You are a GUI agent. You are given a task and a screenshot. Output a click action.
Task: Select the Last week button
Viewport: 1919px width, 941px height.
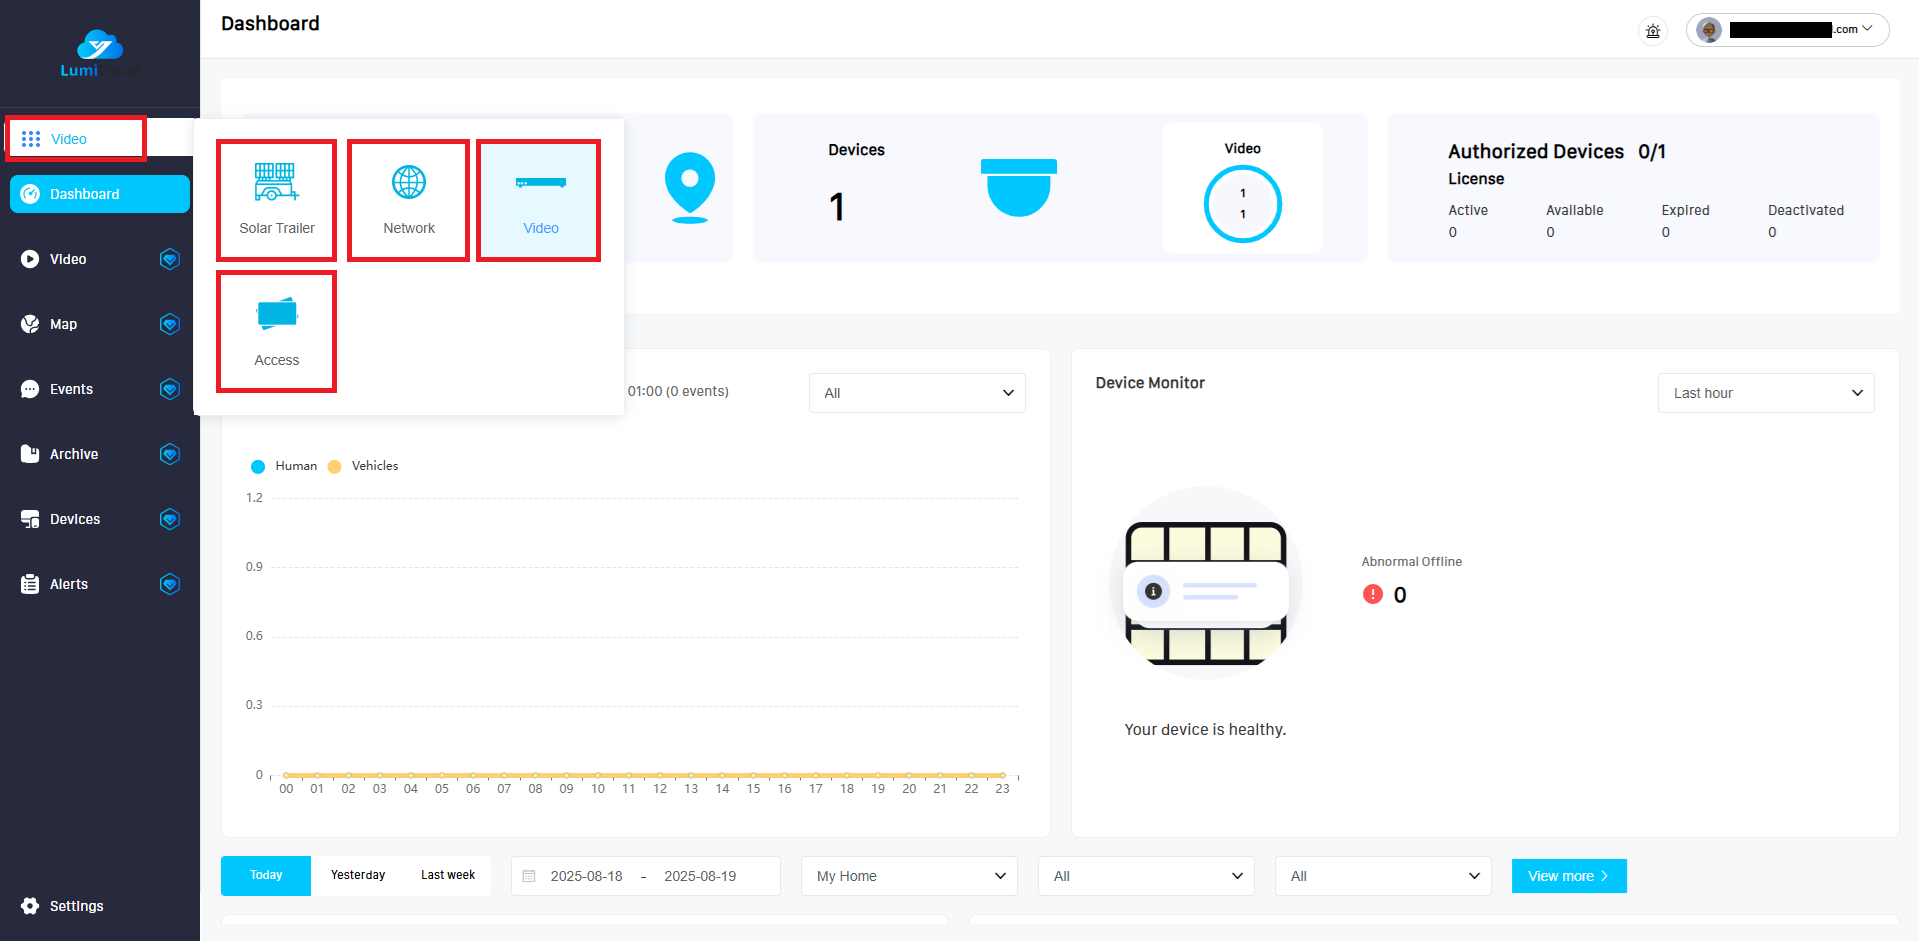(x=447, y=875)
